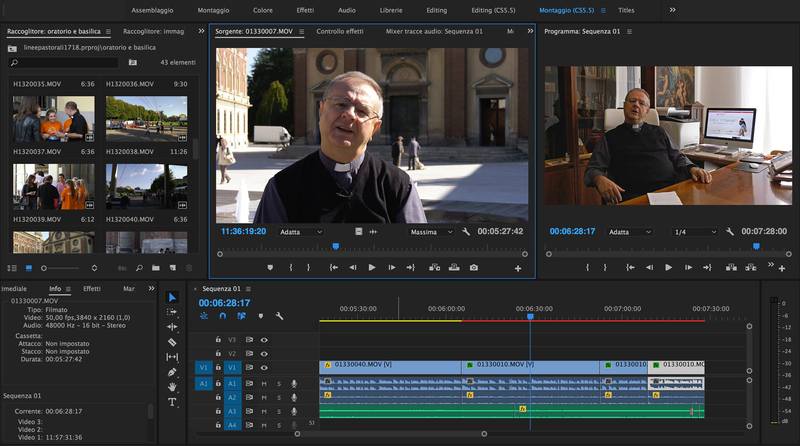Expand the Massima resolution dropdown
800x446 pixels.
432,232
